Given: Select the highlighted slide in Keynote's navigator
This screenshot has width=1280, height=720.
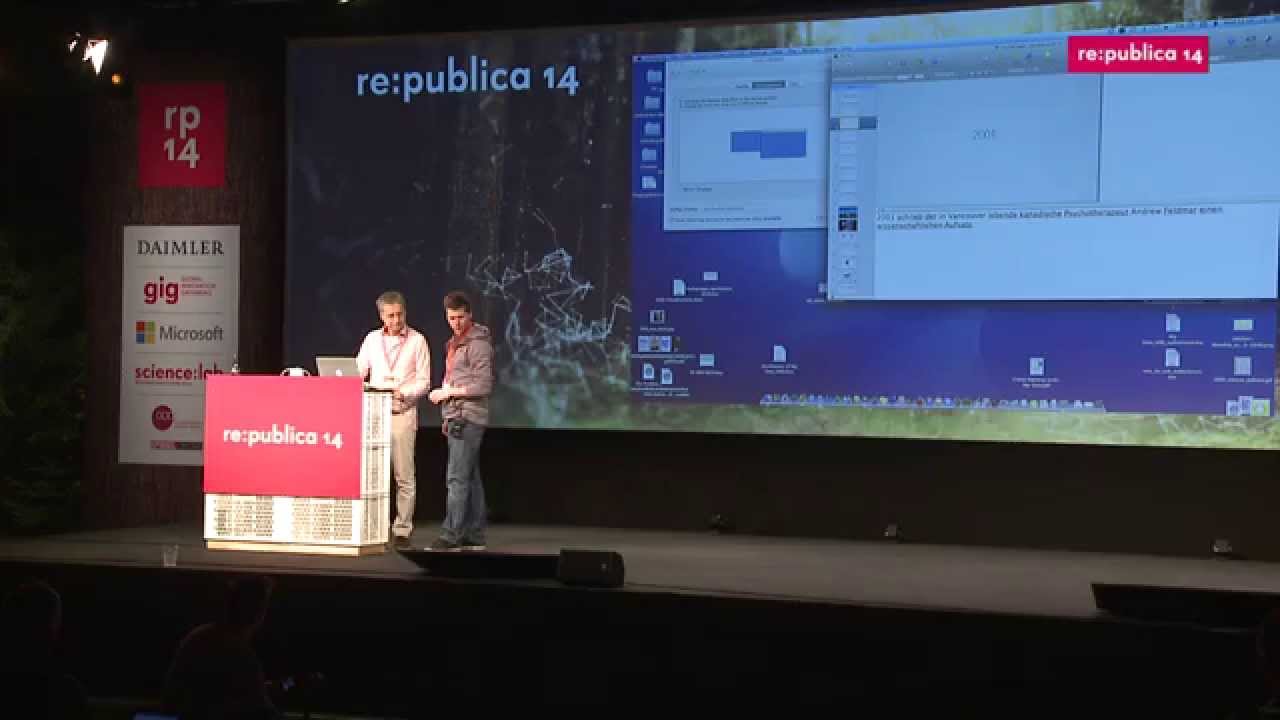Looking at the screenshot, I should 853,123.
